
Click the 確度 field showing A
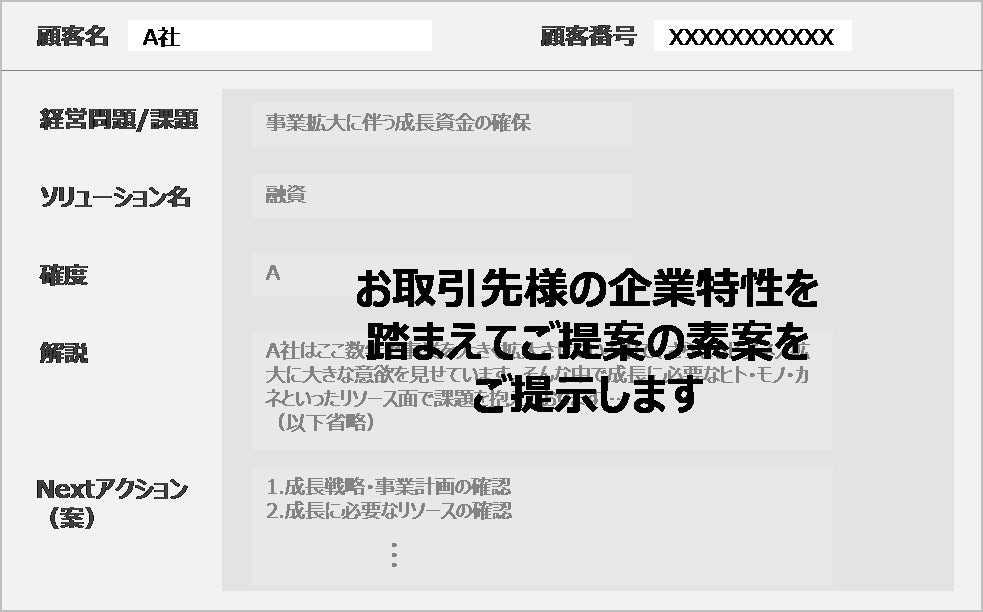[442, 274]
